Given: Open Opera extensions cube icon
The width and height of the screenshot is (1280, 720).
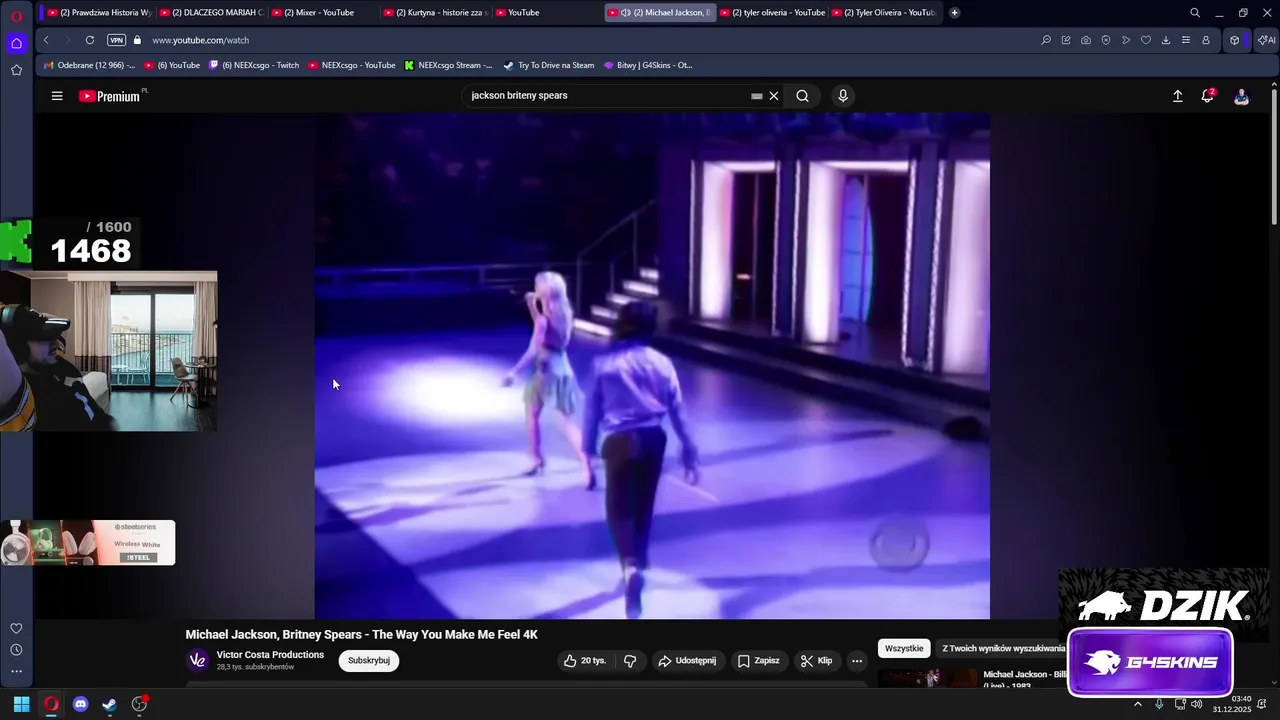Looking at the screenshot, I should [x=1235, y=40].
